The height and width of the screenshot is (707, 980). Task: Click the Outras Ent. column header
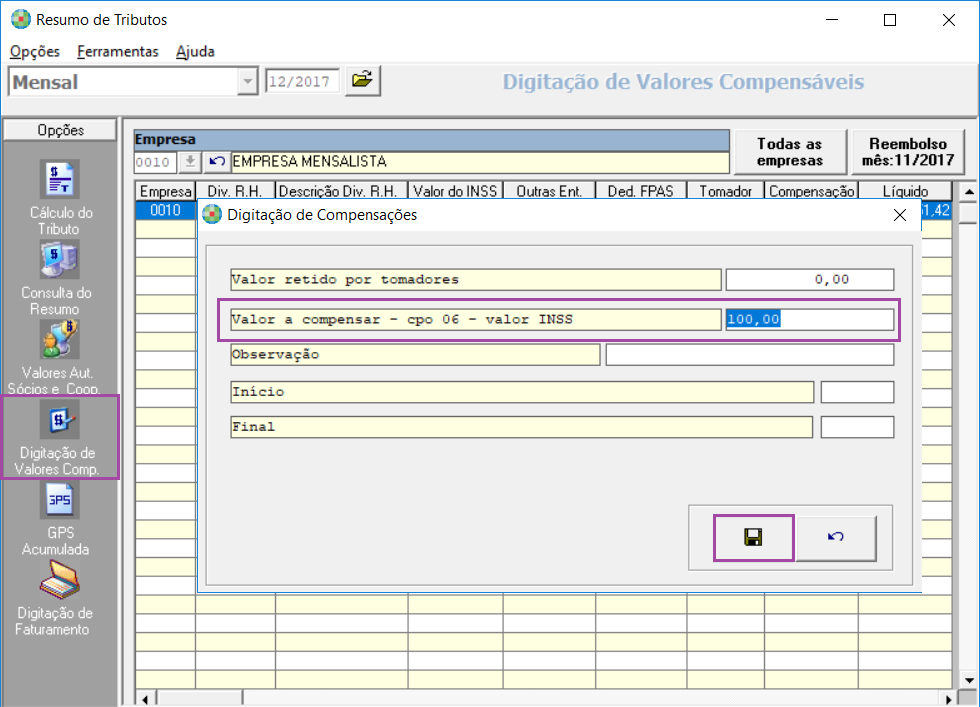pos(549,191)
